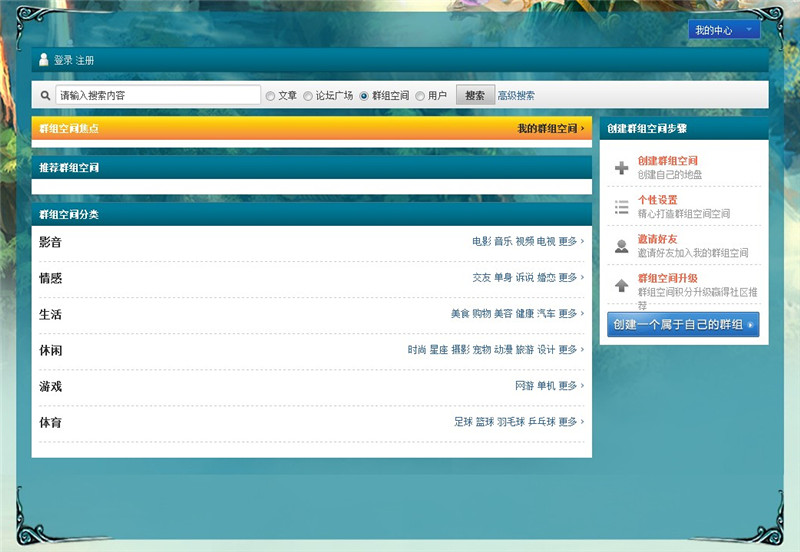
Task: Click the magnifier icon in search bar
Action: (x=45, y=95)
